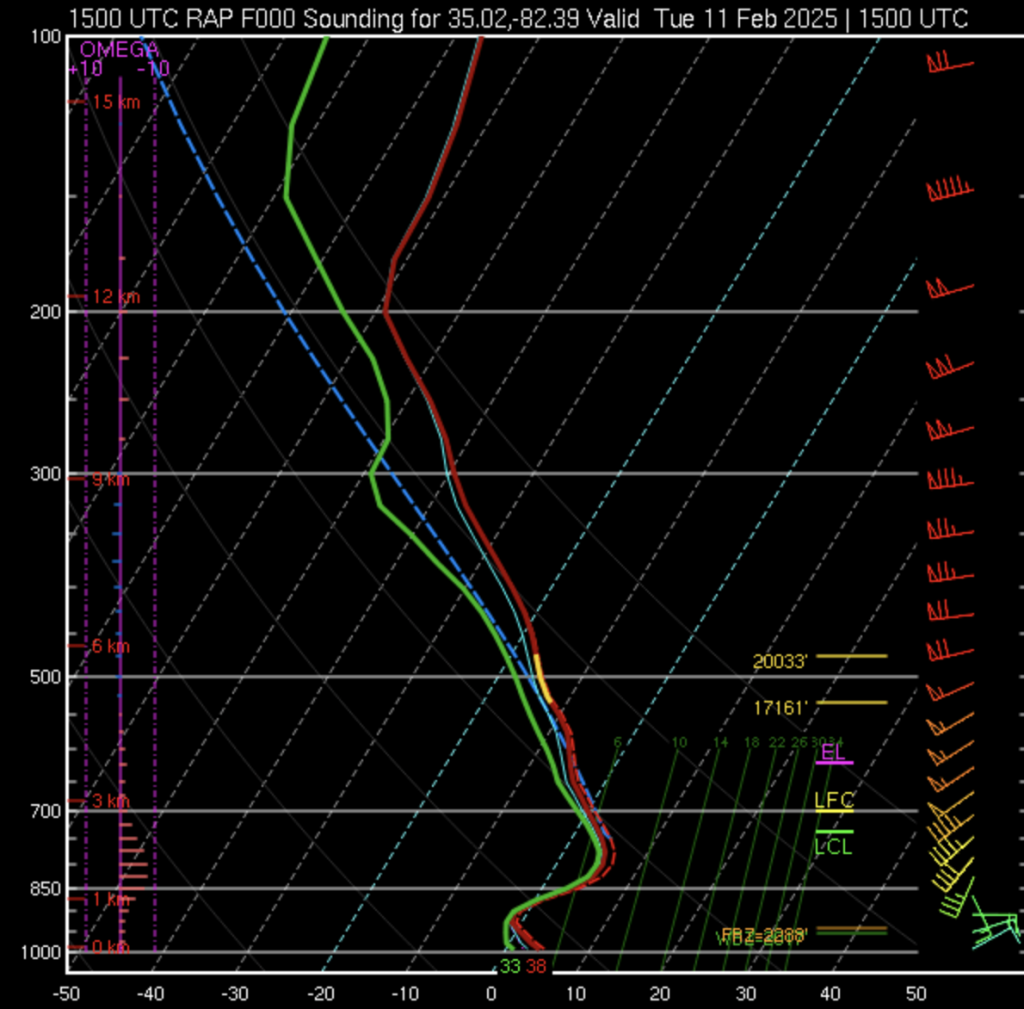Click -20 on the temperature axis
1024x1009 pixels.
tap(320, 994)
